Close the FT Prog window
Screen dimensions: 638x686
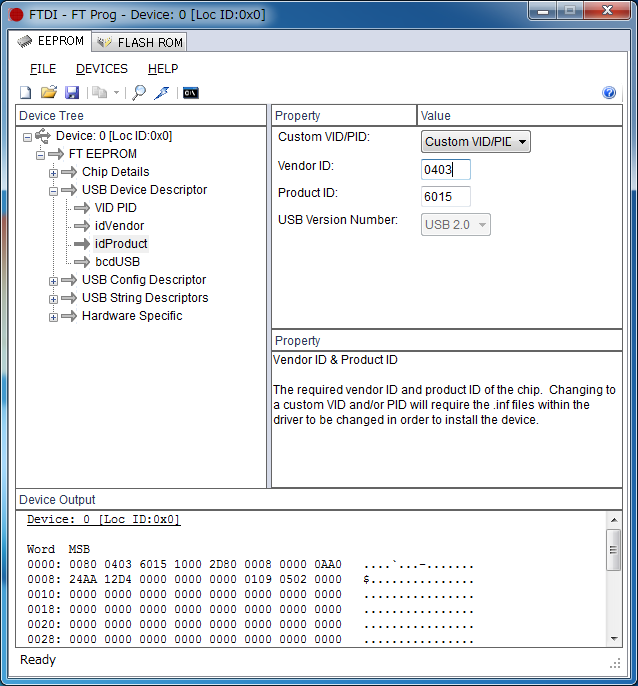[607, 10]
